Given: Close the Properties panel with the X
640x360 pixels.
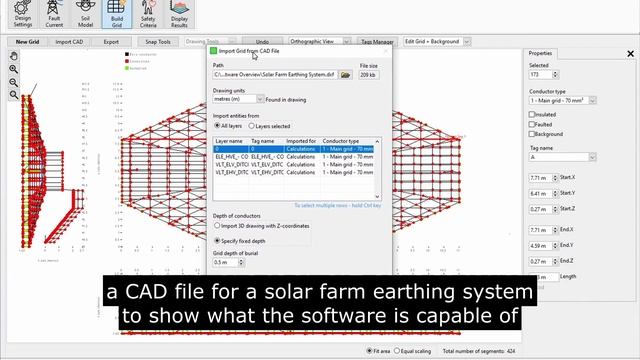Looking at the screenshot, I should (630, 53).
